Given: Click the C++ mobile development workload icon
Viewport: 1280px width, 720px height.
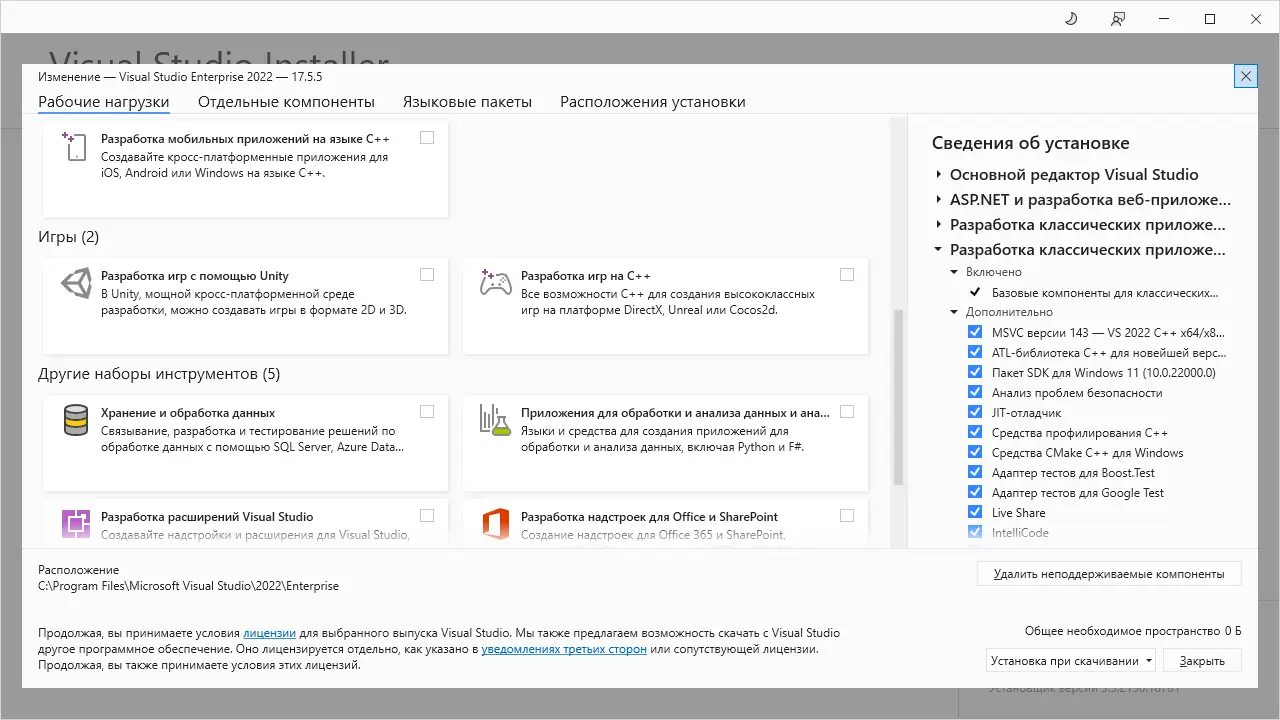Looking at the screenshot, I should pos(76,146).
